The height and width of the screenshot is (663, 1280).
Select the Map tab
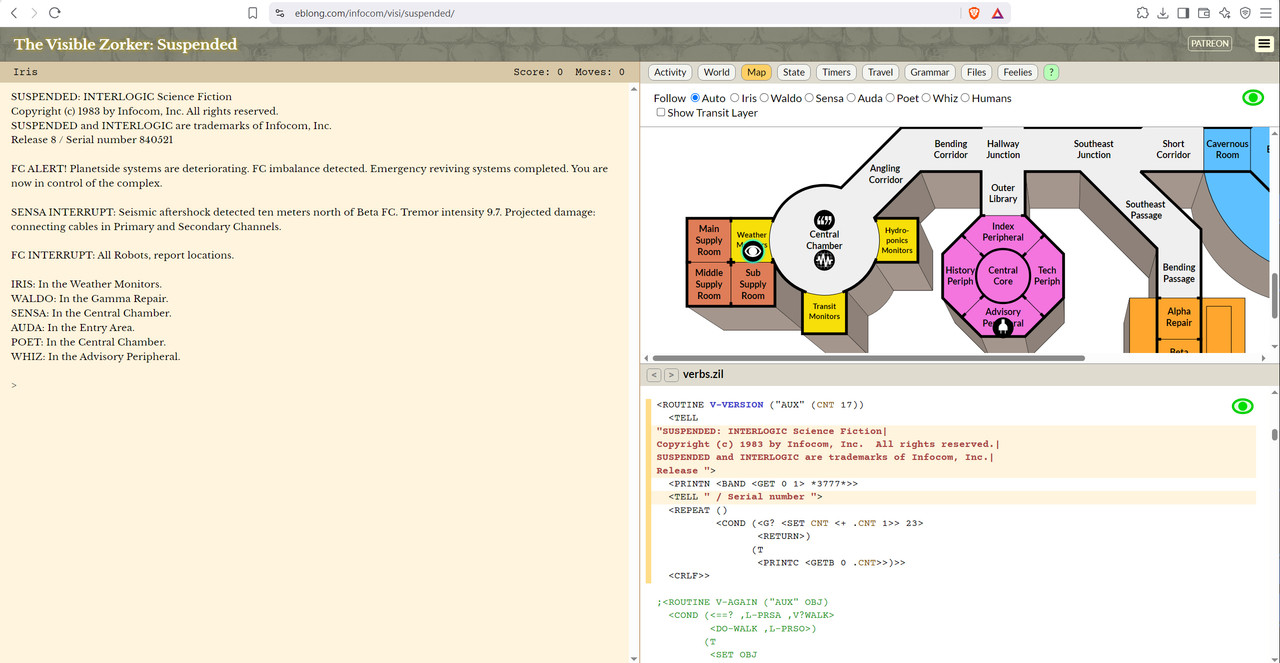coord(757,72)
